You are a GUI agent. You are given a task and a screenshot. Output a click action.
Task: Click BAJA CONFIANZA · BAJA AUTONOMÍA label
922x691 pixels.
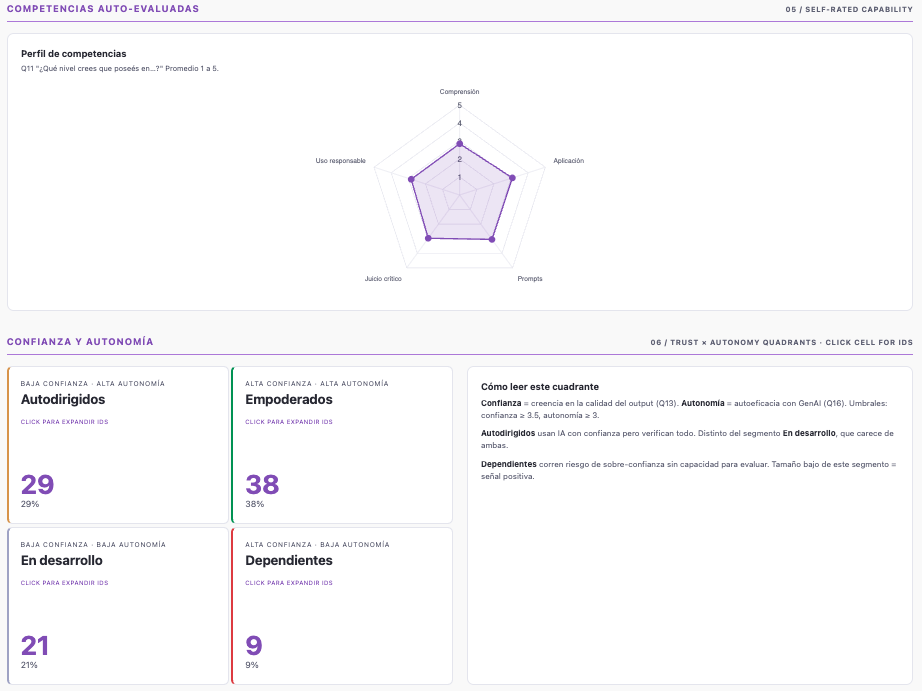(x=93, y=545)
